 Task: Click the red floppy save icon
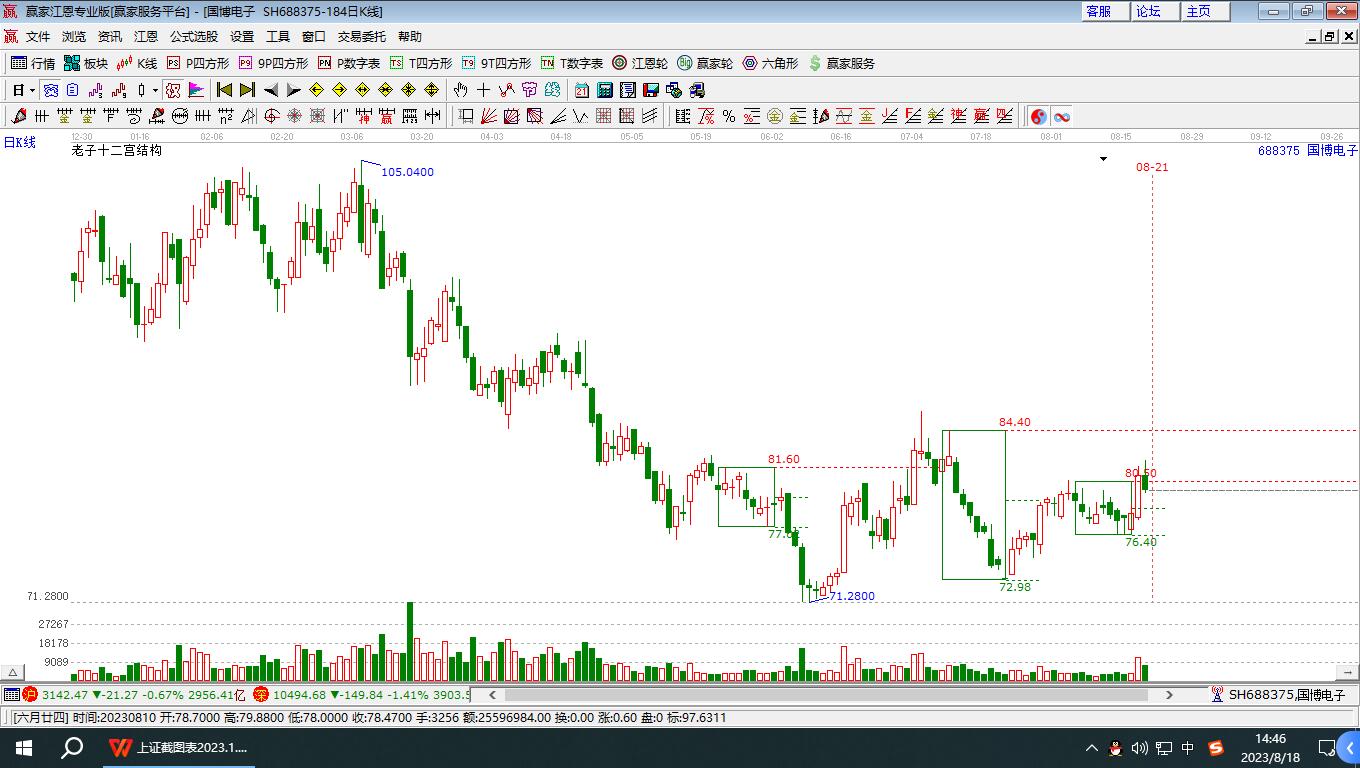point(651,90)
